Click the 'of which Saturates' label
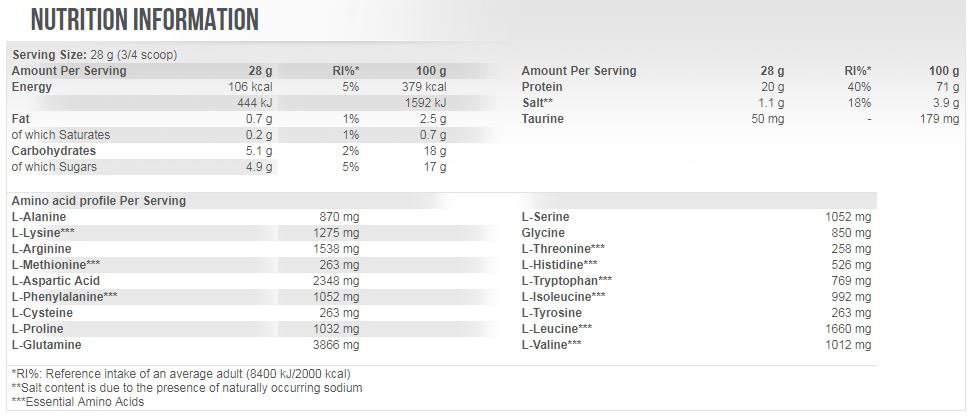Image resolution: width=972 pixels, height=416 pixels. click(60, 135)
